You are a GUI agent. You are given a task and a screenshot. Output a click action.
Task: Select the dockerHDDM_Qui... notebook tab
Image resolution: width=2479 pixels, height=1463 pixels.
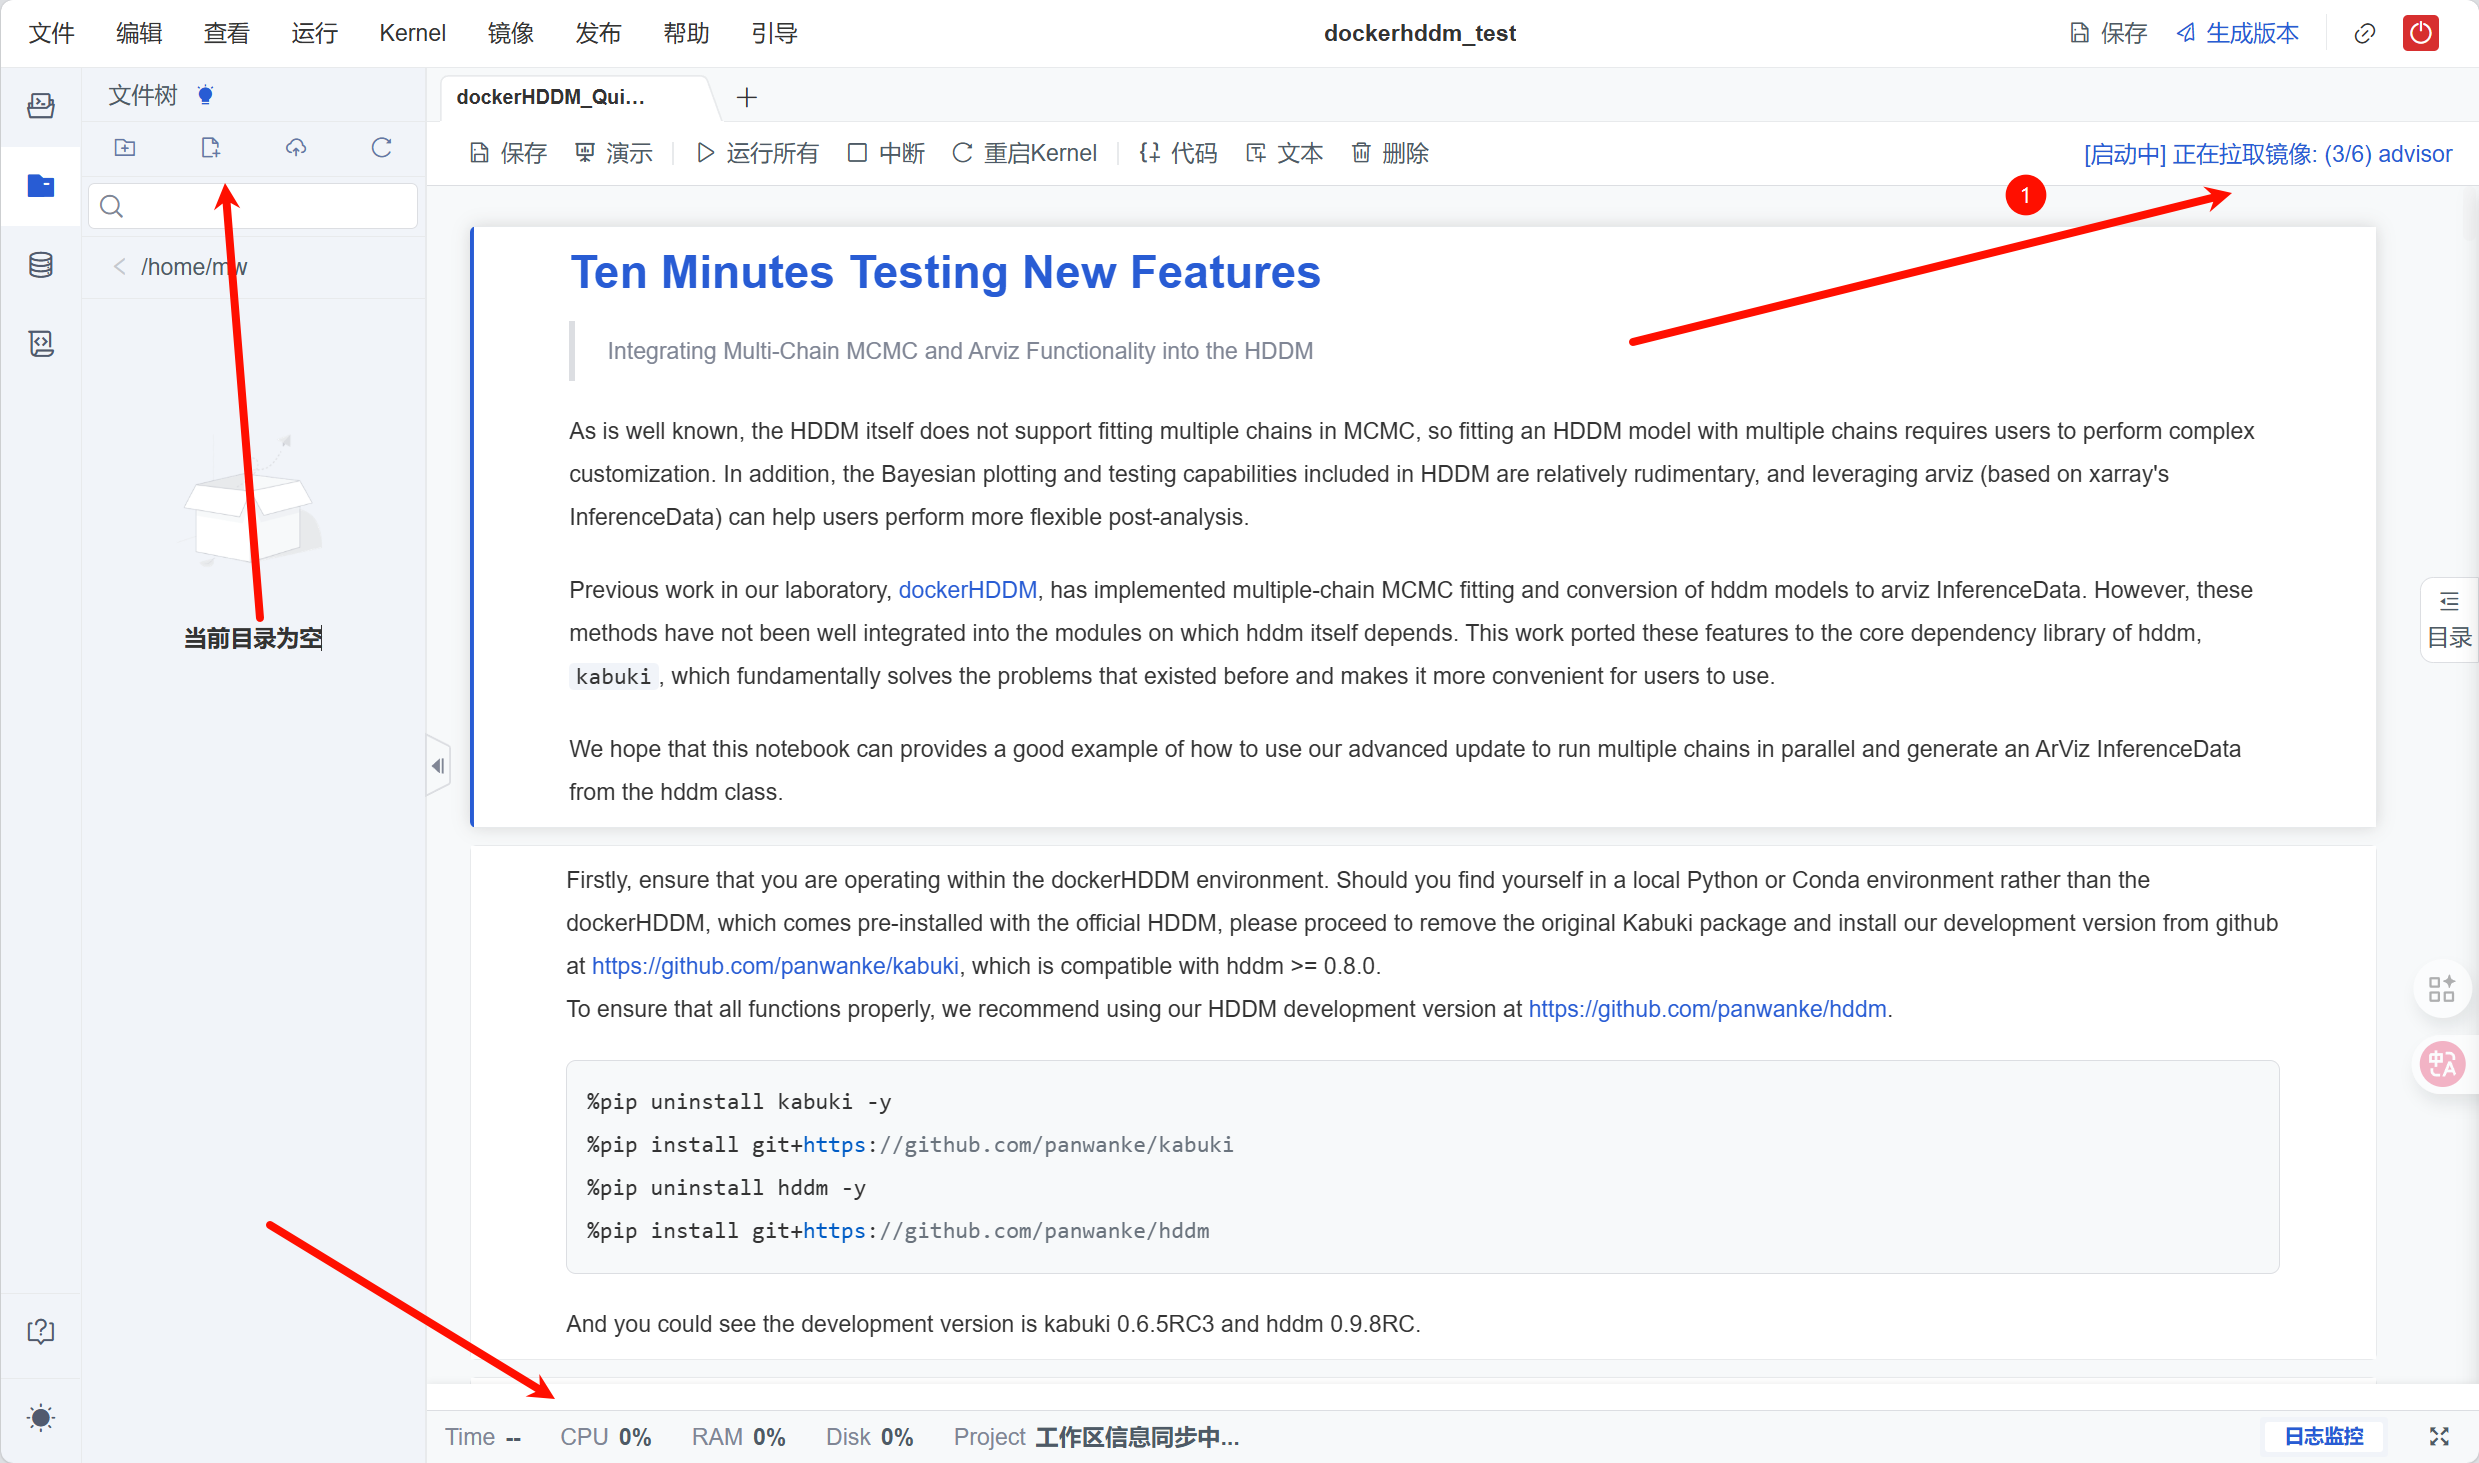(551, 97)
